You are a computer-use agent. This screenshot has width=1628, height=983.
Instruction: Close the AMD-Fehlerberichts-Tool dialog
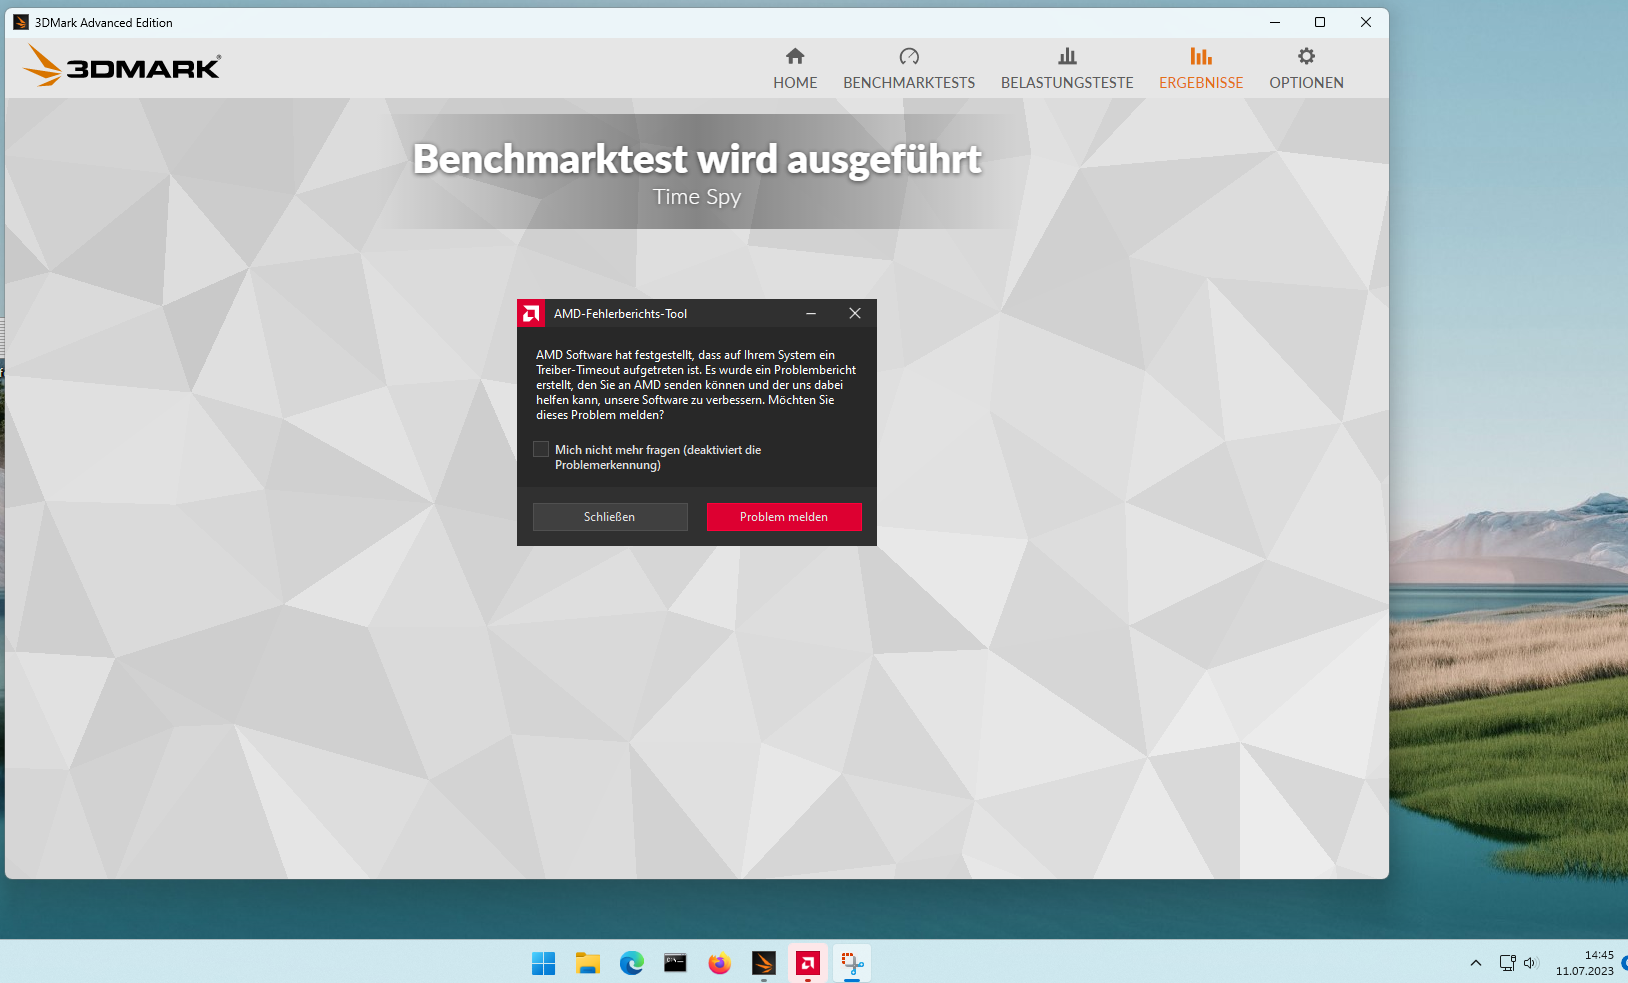pos(855,314)
